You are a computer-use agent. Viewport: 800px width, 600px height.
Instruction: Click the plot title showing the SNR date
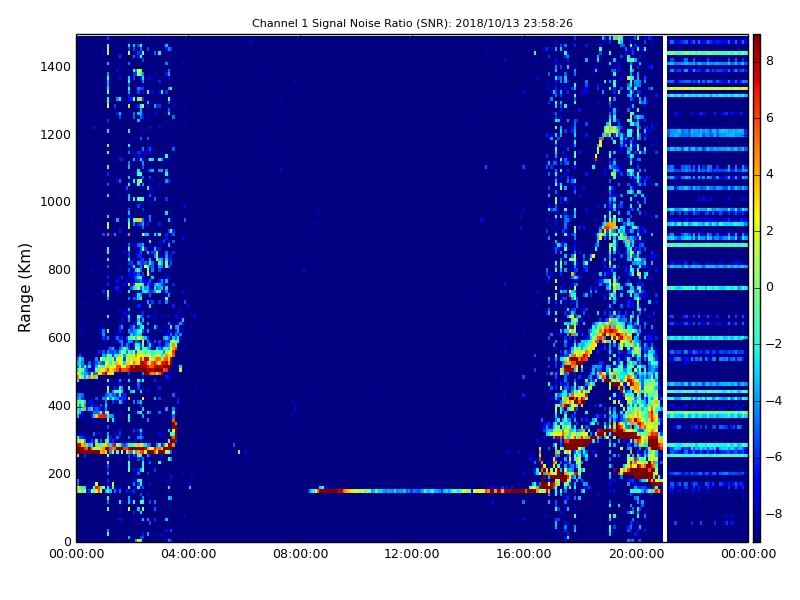tap(412, 23)
